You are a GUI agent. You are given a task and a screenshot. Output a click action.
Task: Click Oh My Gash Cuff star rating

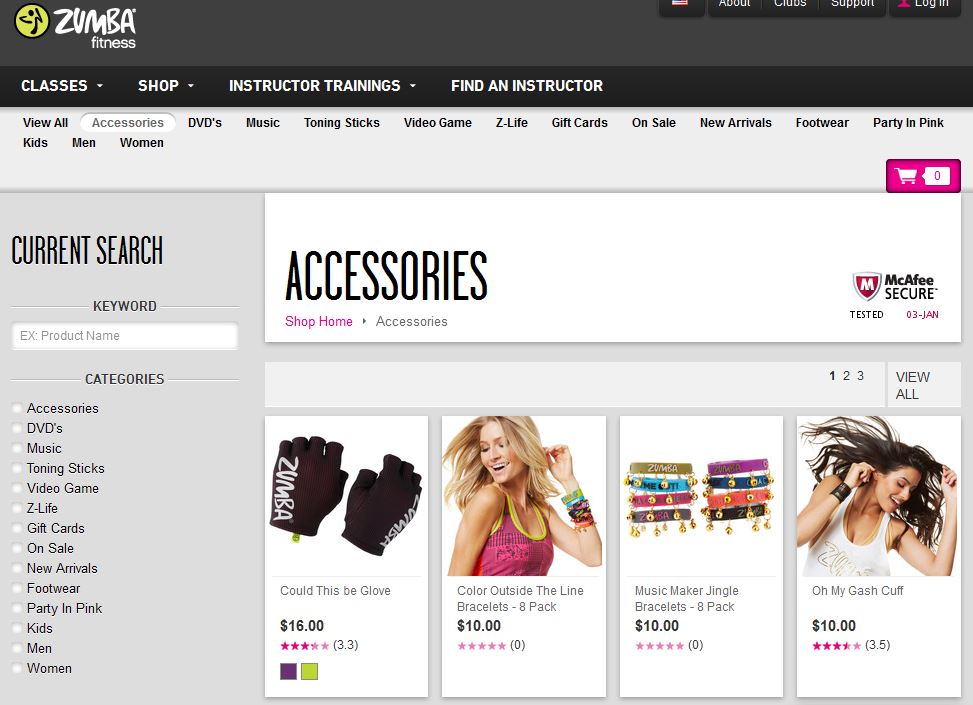click(836, 645)
